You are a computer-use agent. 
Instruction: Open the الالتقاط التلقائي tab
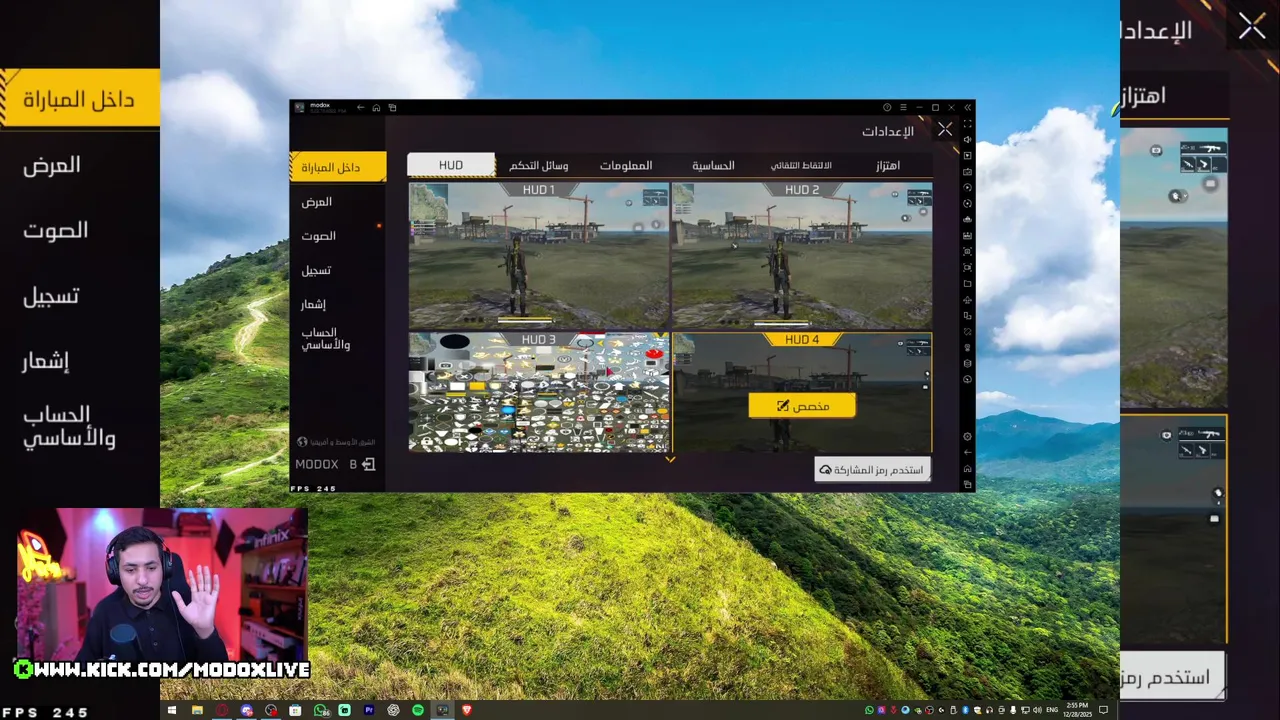[801, 166]
